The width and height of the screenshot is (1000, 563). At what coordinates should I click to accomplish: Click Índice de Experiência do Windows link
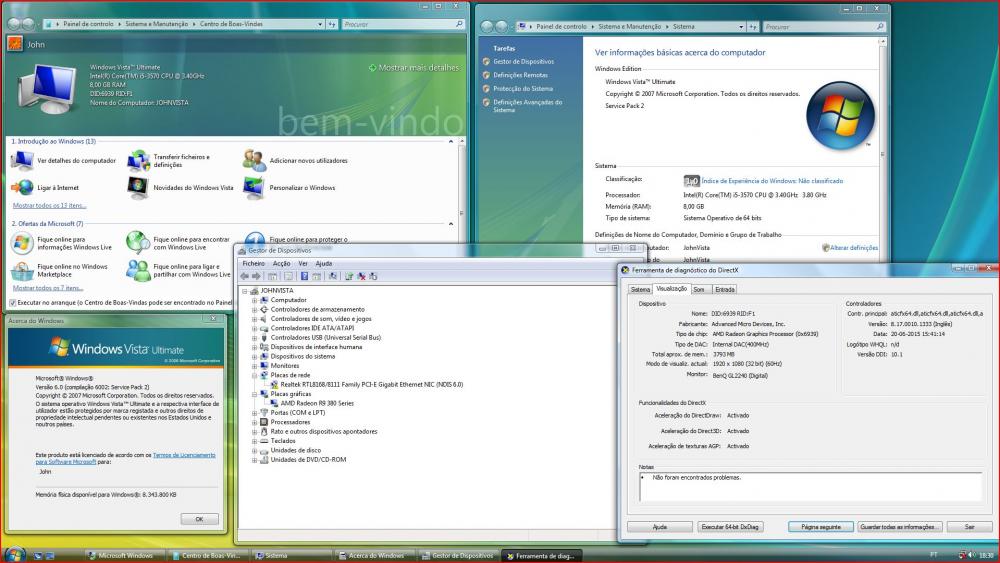[x=772, y=181]
